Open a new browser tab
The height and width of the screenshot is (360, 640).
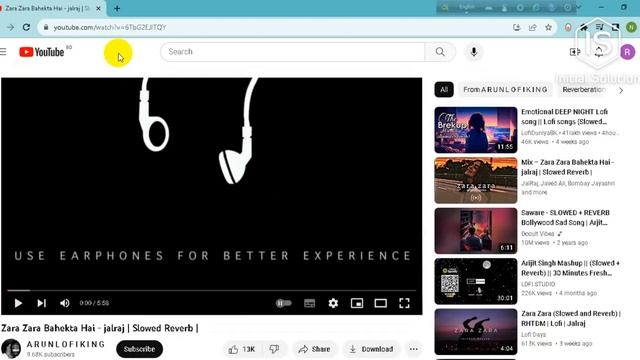point(117,8)
